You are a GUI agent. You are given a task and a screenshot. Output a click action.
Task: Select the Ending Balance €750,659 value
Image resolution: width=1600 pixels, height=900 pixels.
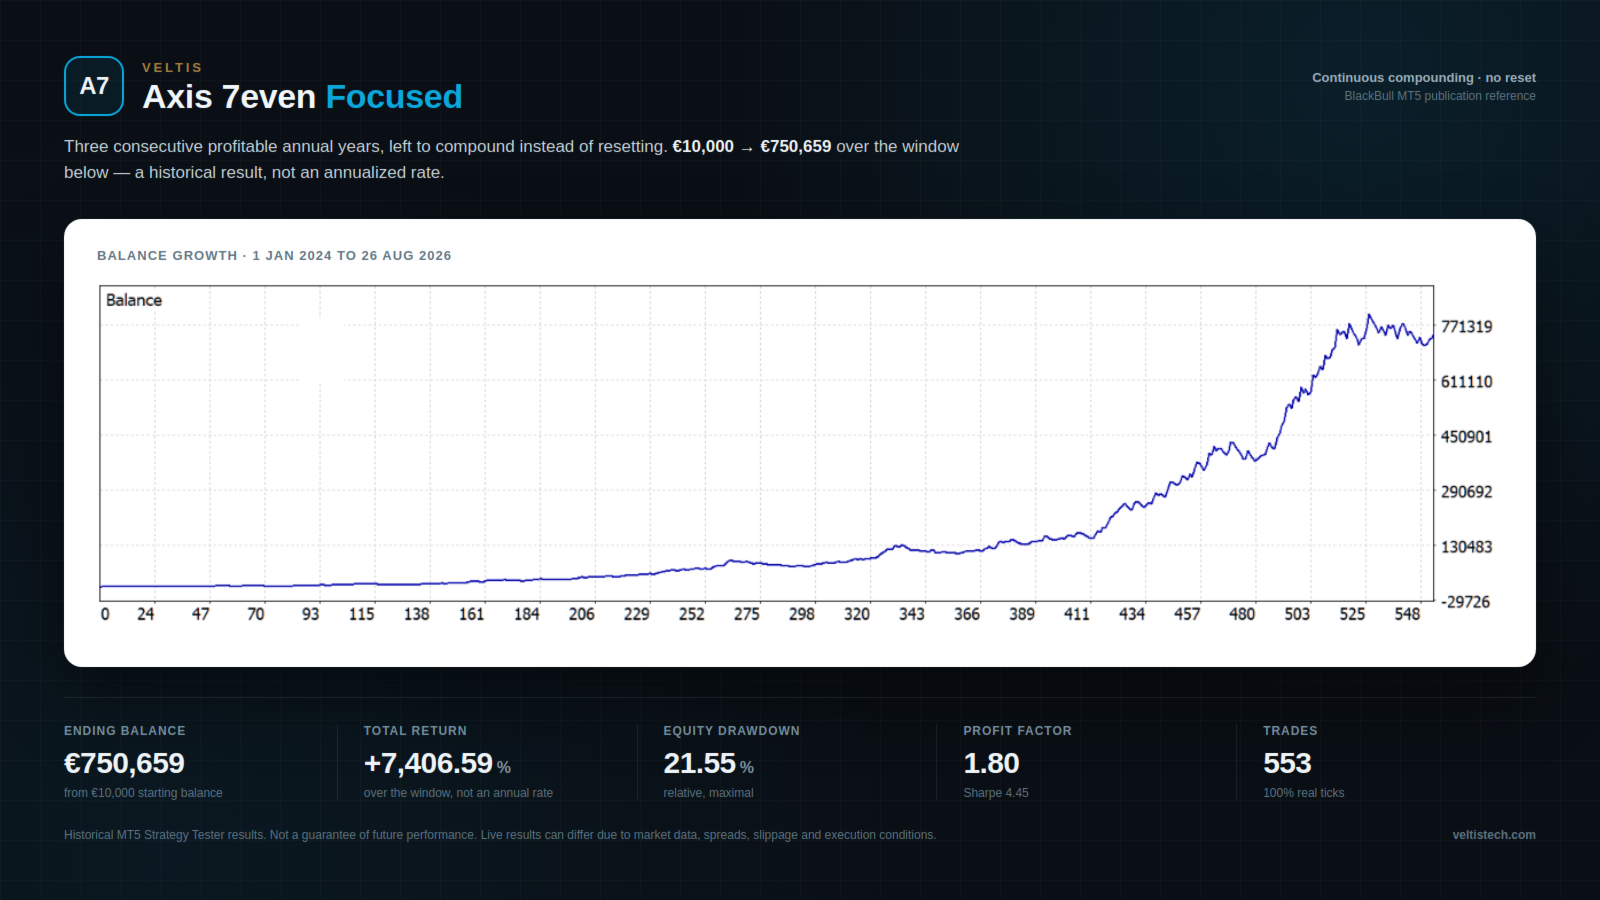[124, 763]
